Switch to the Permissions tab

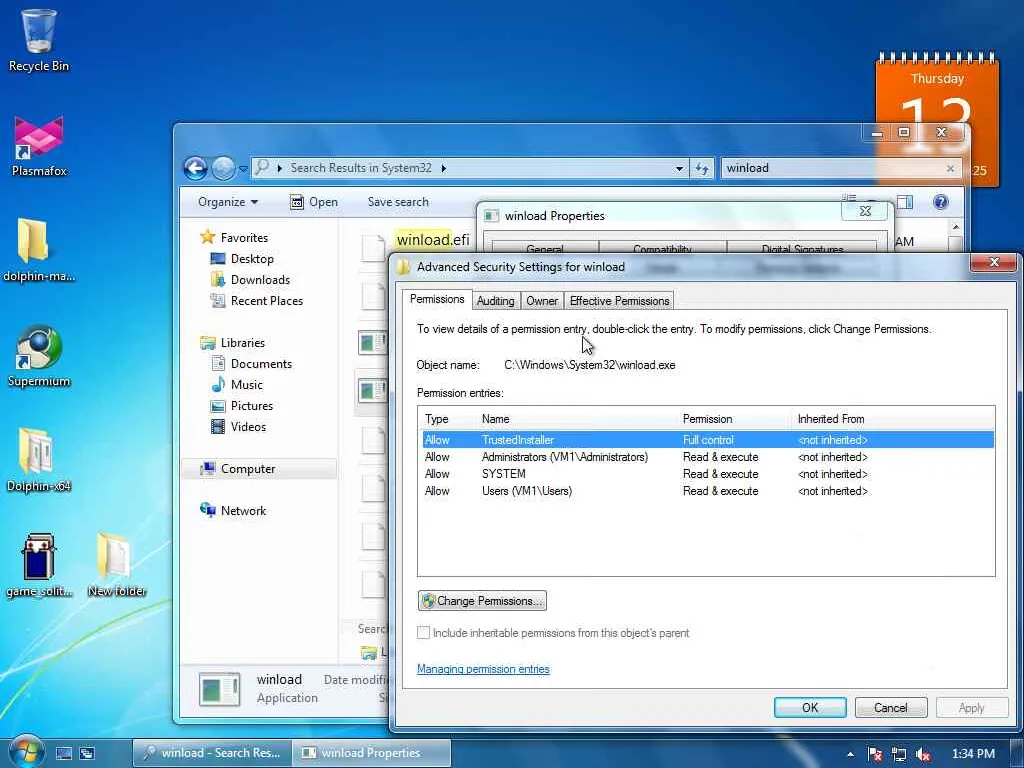coord(437,299)
